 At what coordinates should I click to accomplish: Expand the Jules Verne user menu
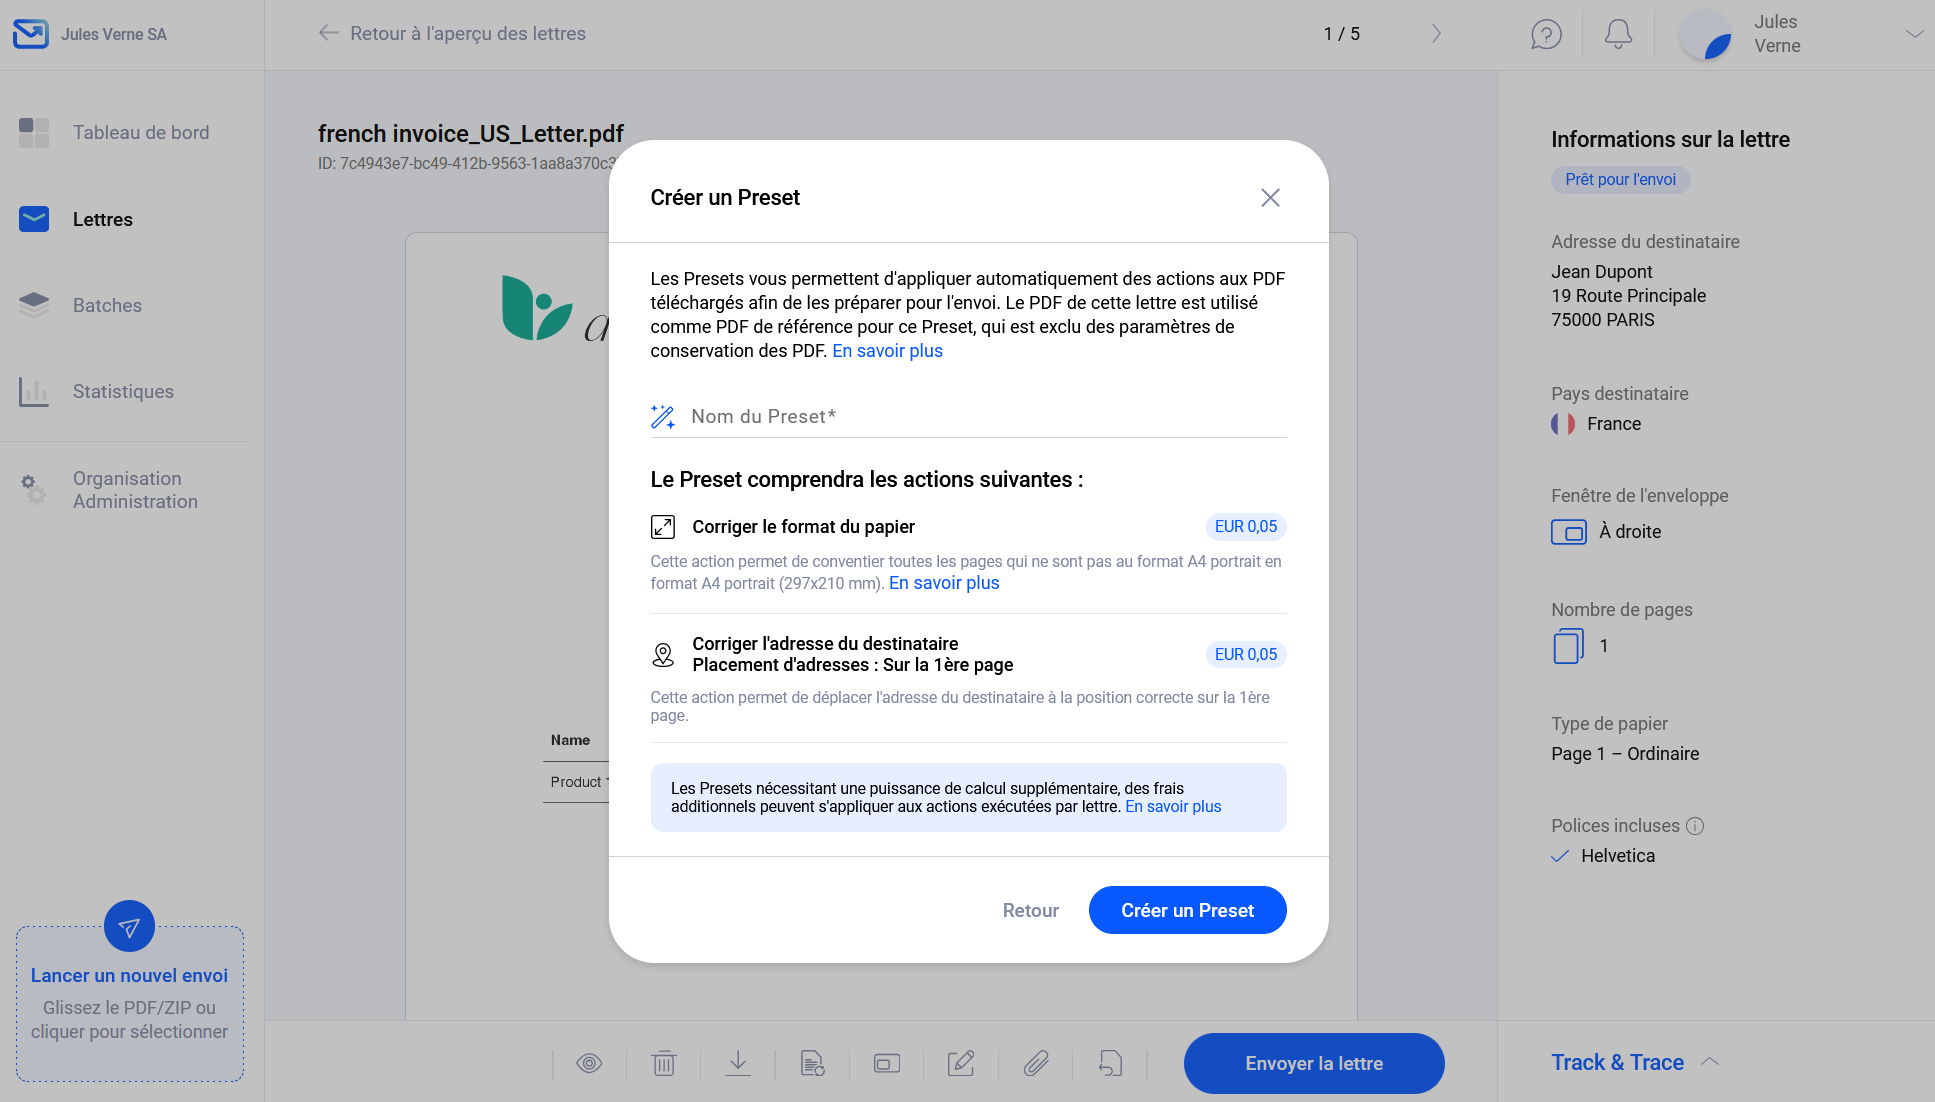click(x=1914, y=34)
